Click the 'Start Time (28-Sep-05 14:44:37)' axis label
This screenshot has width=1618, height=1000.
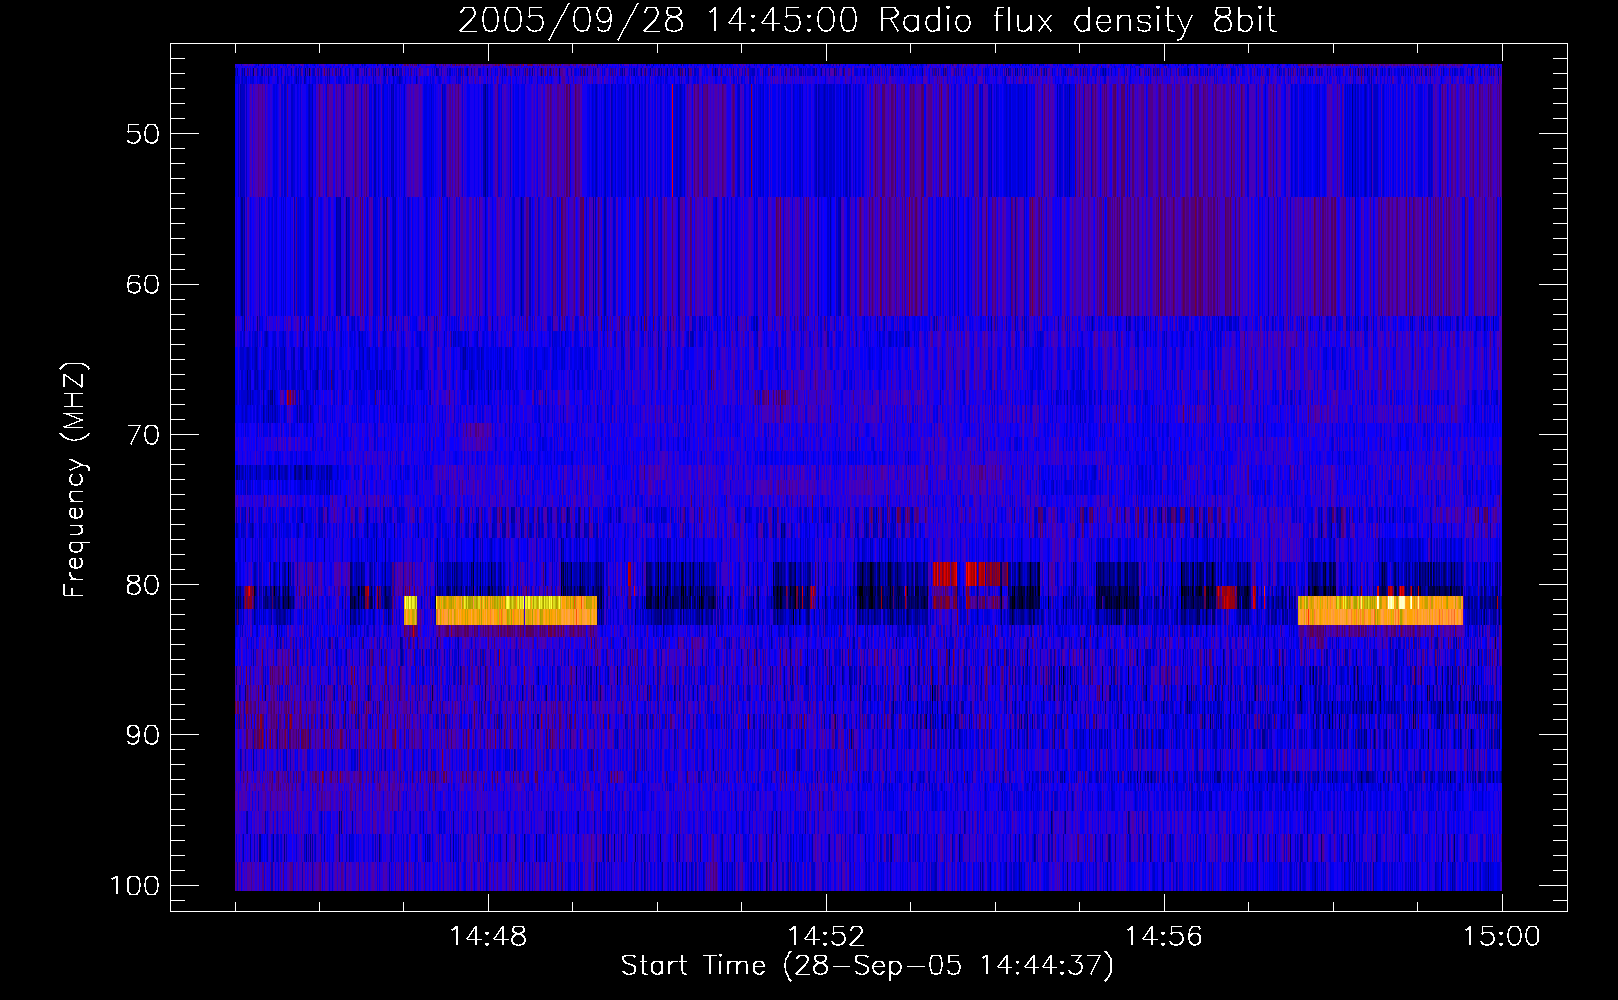coord(867,966)
